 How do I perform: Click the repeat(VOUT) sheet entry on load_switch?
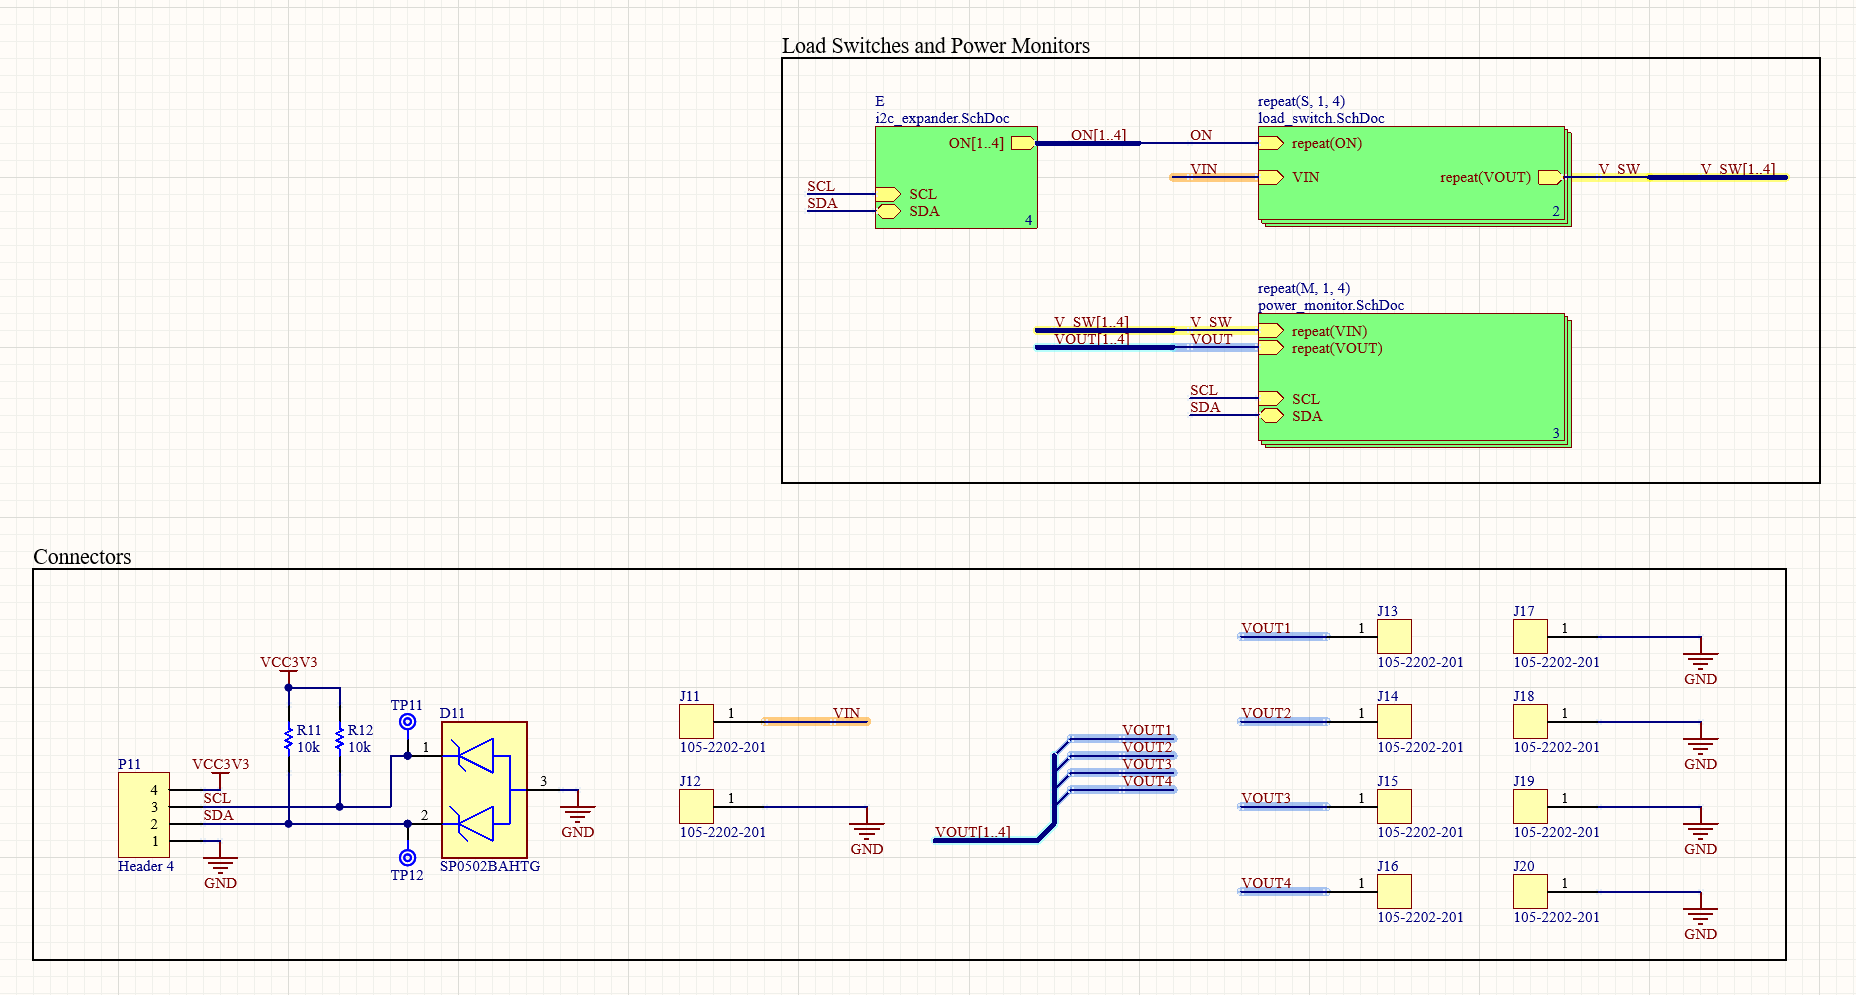pos(1551,177)
